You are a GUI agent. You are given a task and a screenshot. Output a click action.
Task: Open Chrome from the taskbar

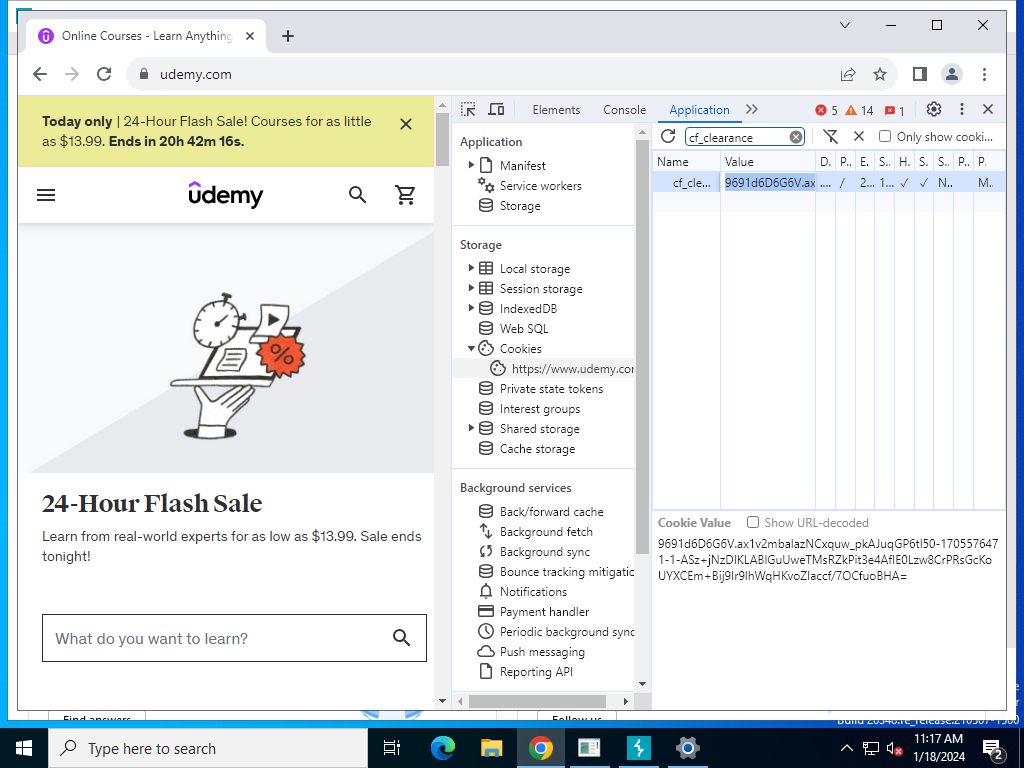point(541,748)
